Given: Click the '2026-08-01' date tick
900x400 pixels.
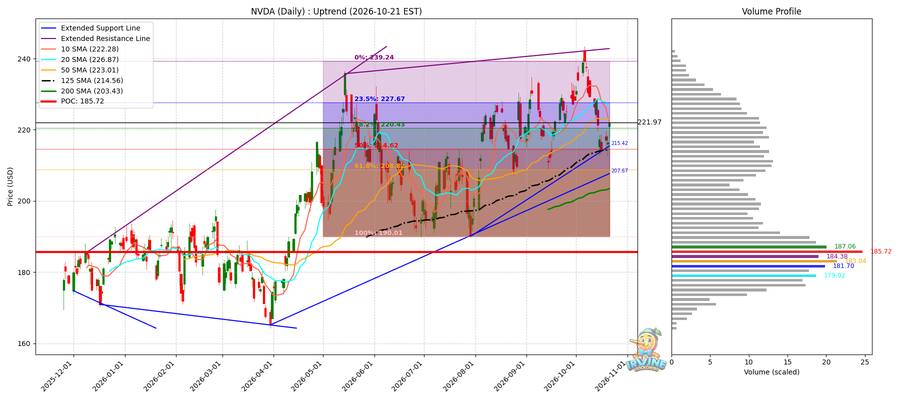Looking at the screenshot, I should pos(460,375).
